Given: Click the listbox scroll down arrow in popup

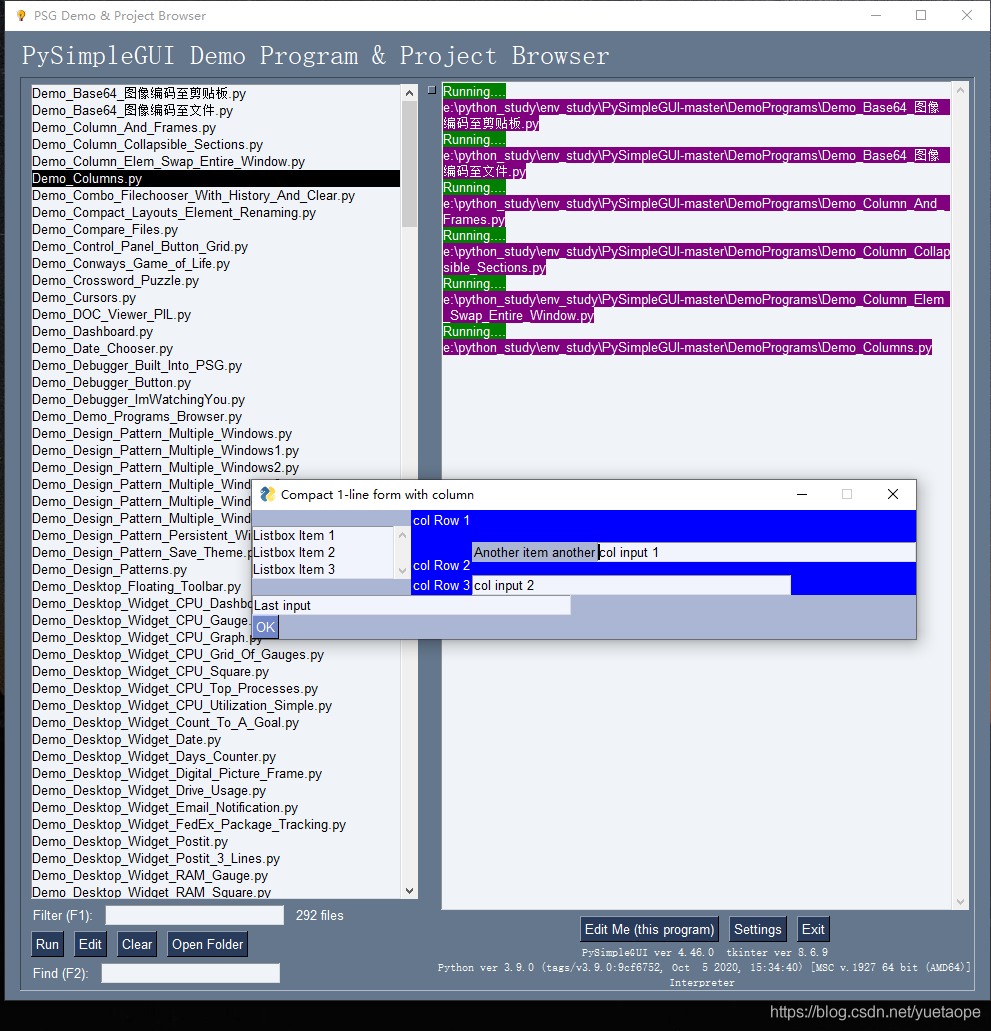Looking at the screenshot, I should (x=402, y=571).
